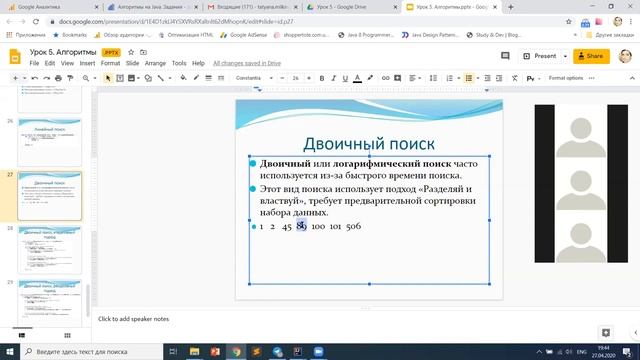Viewport: 640px width, 360px height.
Task: Open bulleted list style dropdown arrow
Action: (x=478, y=78)
